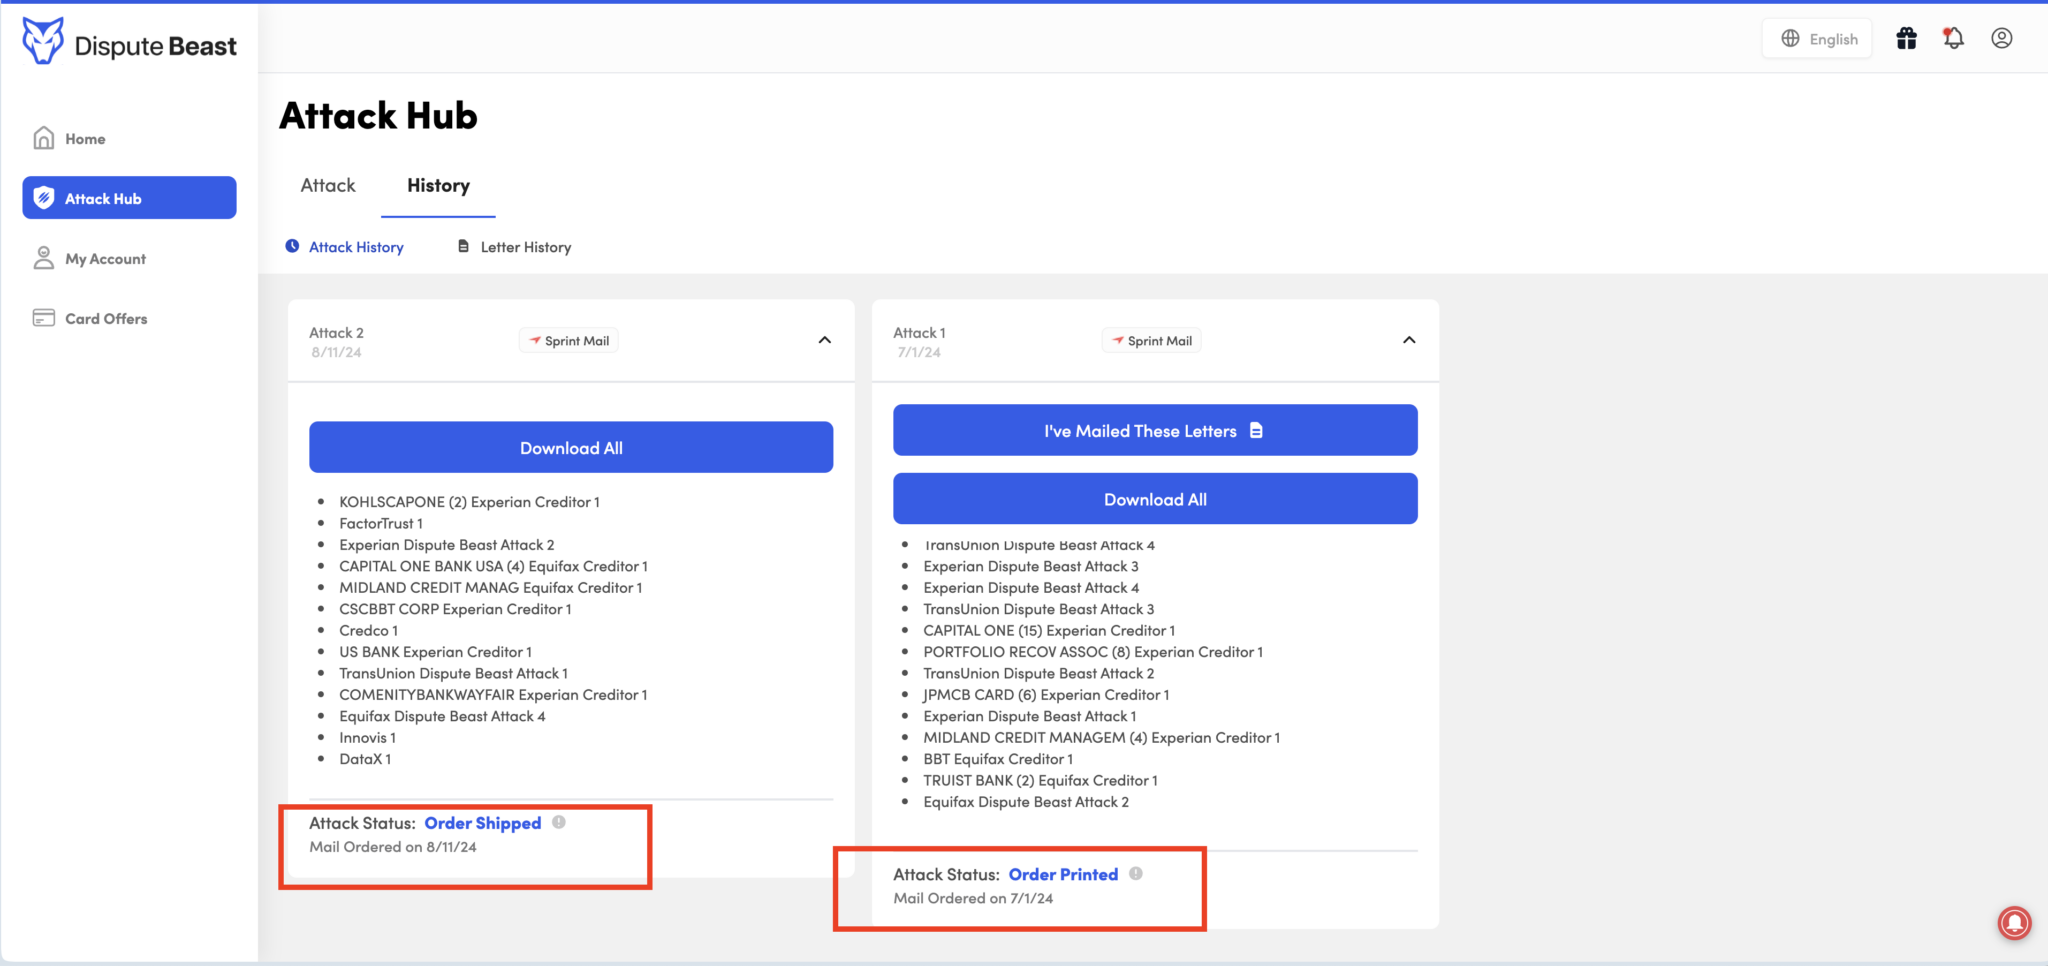Click the floating red bell at bottom right

pyautogui.click(x=2014, y=923)
